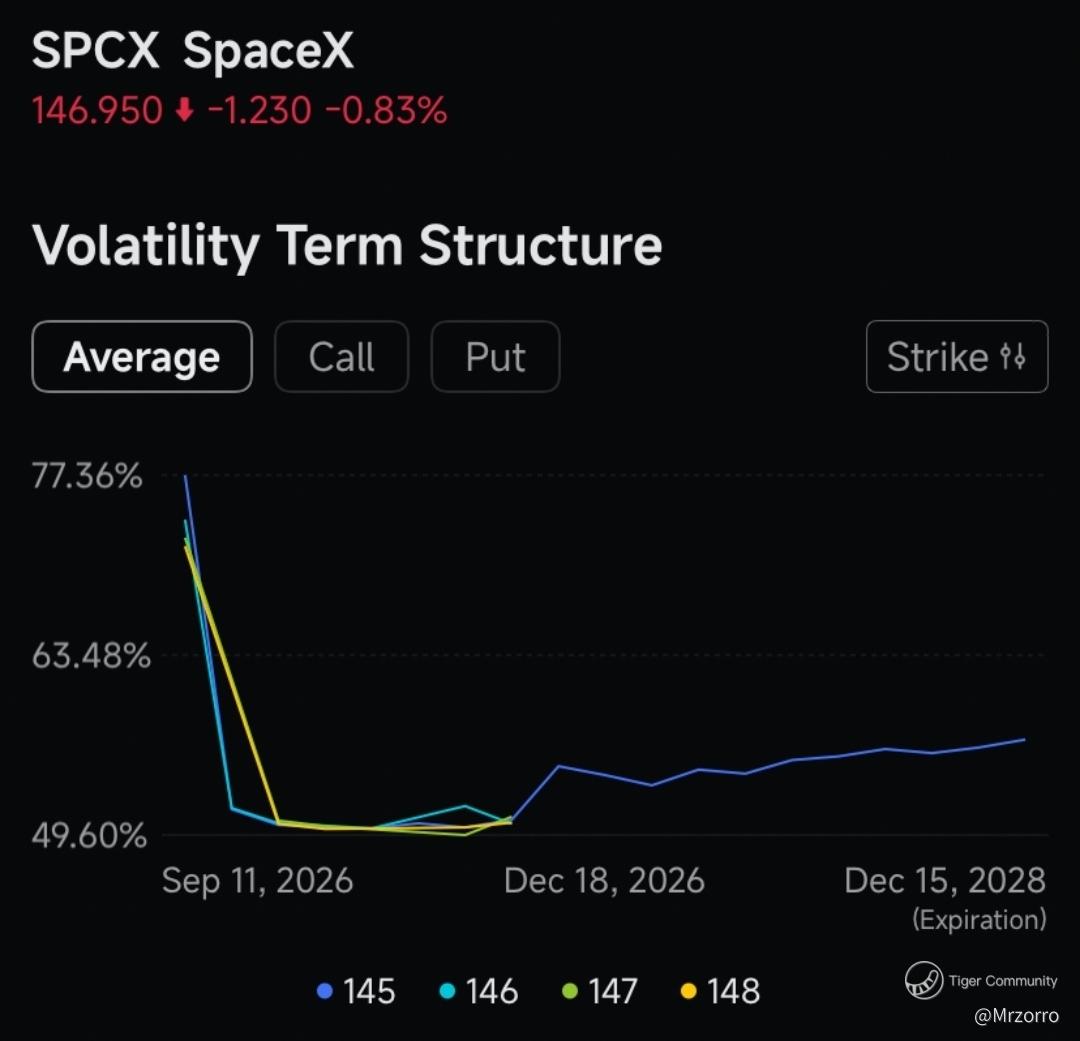Switch to the Put tab
Screen dimensions: 1080x1041
pyautogui.click(x=495, y=357)
